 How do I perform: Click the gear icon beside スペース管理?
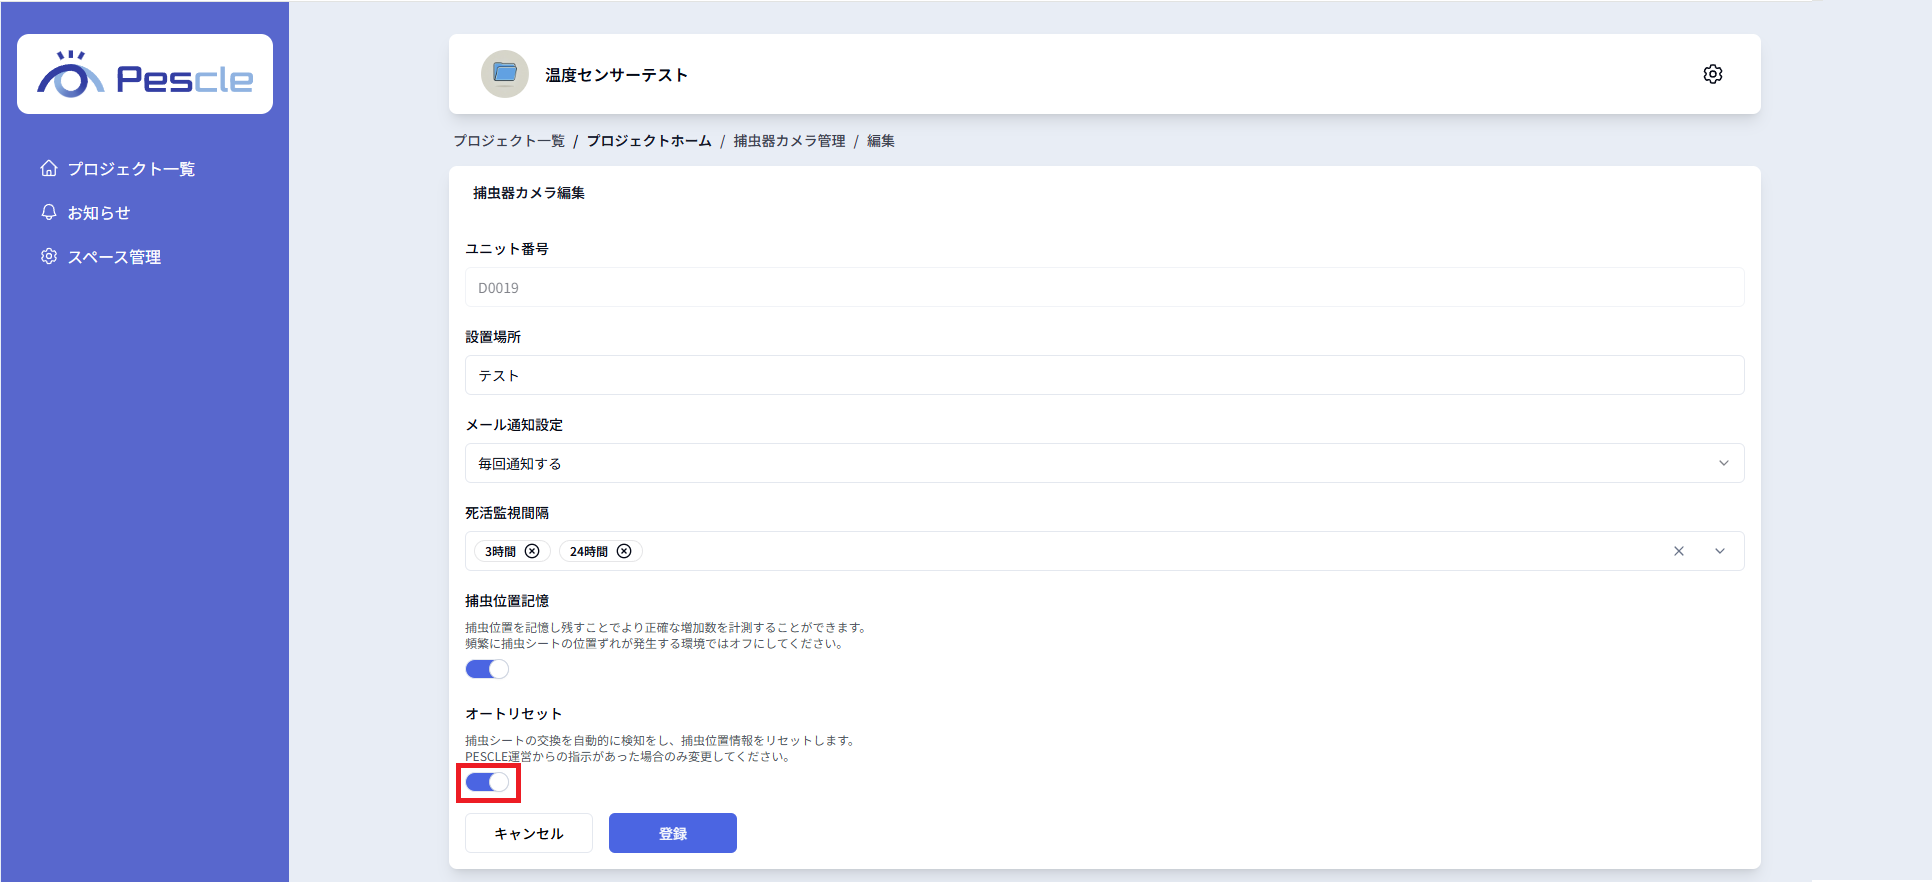(49, 256)
